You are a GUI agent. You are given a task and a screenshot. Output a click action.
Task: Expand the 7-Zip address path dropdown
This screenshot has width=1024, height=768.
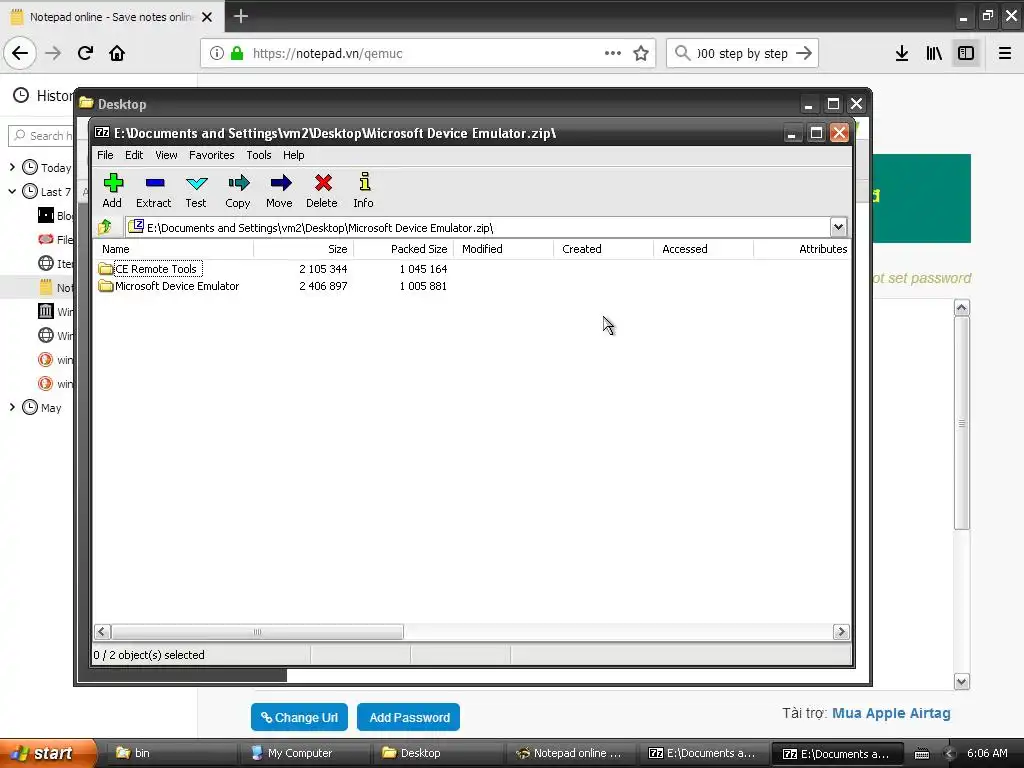(x=838, y=227)
